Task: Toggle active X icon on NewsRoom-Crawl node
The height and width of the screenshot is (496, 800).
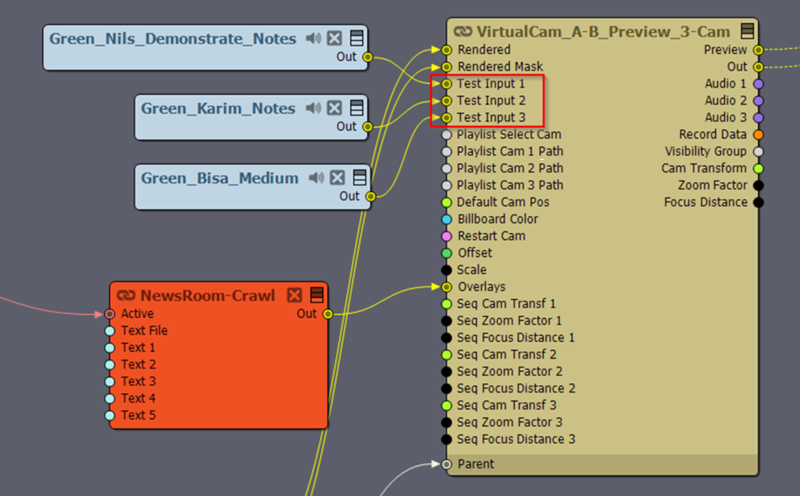Action: tap(294, 295)
